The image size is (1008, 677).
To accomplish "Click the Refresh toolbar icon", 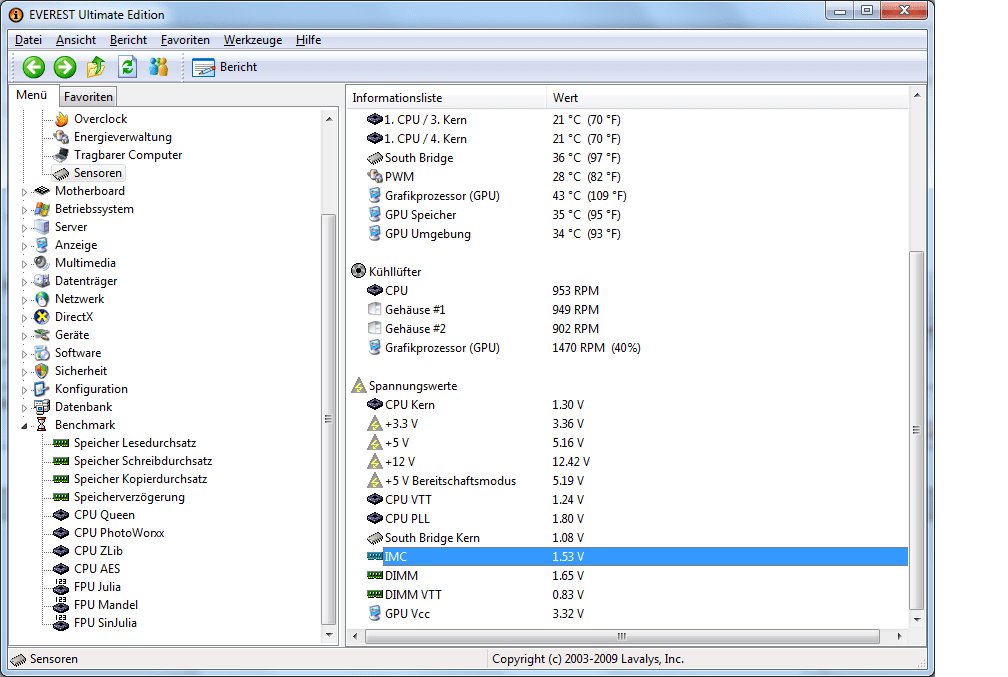I will click(x=127, y=66).
